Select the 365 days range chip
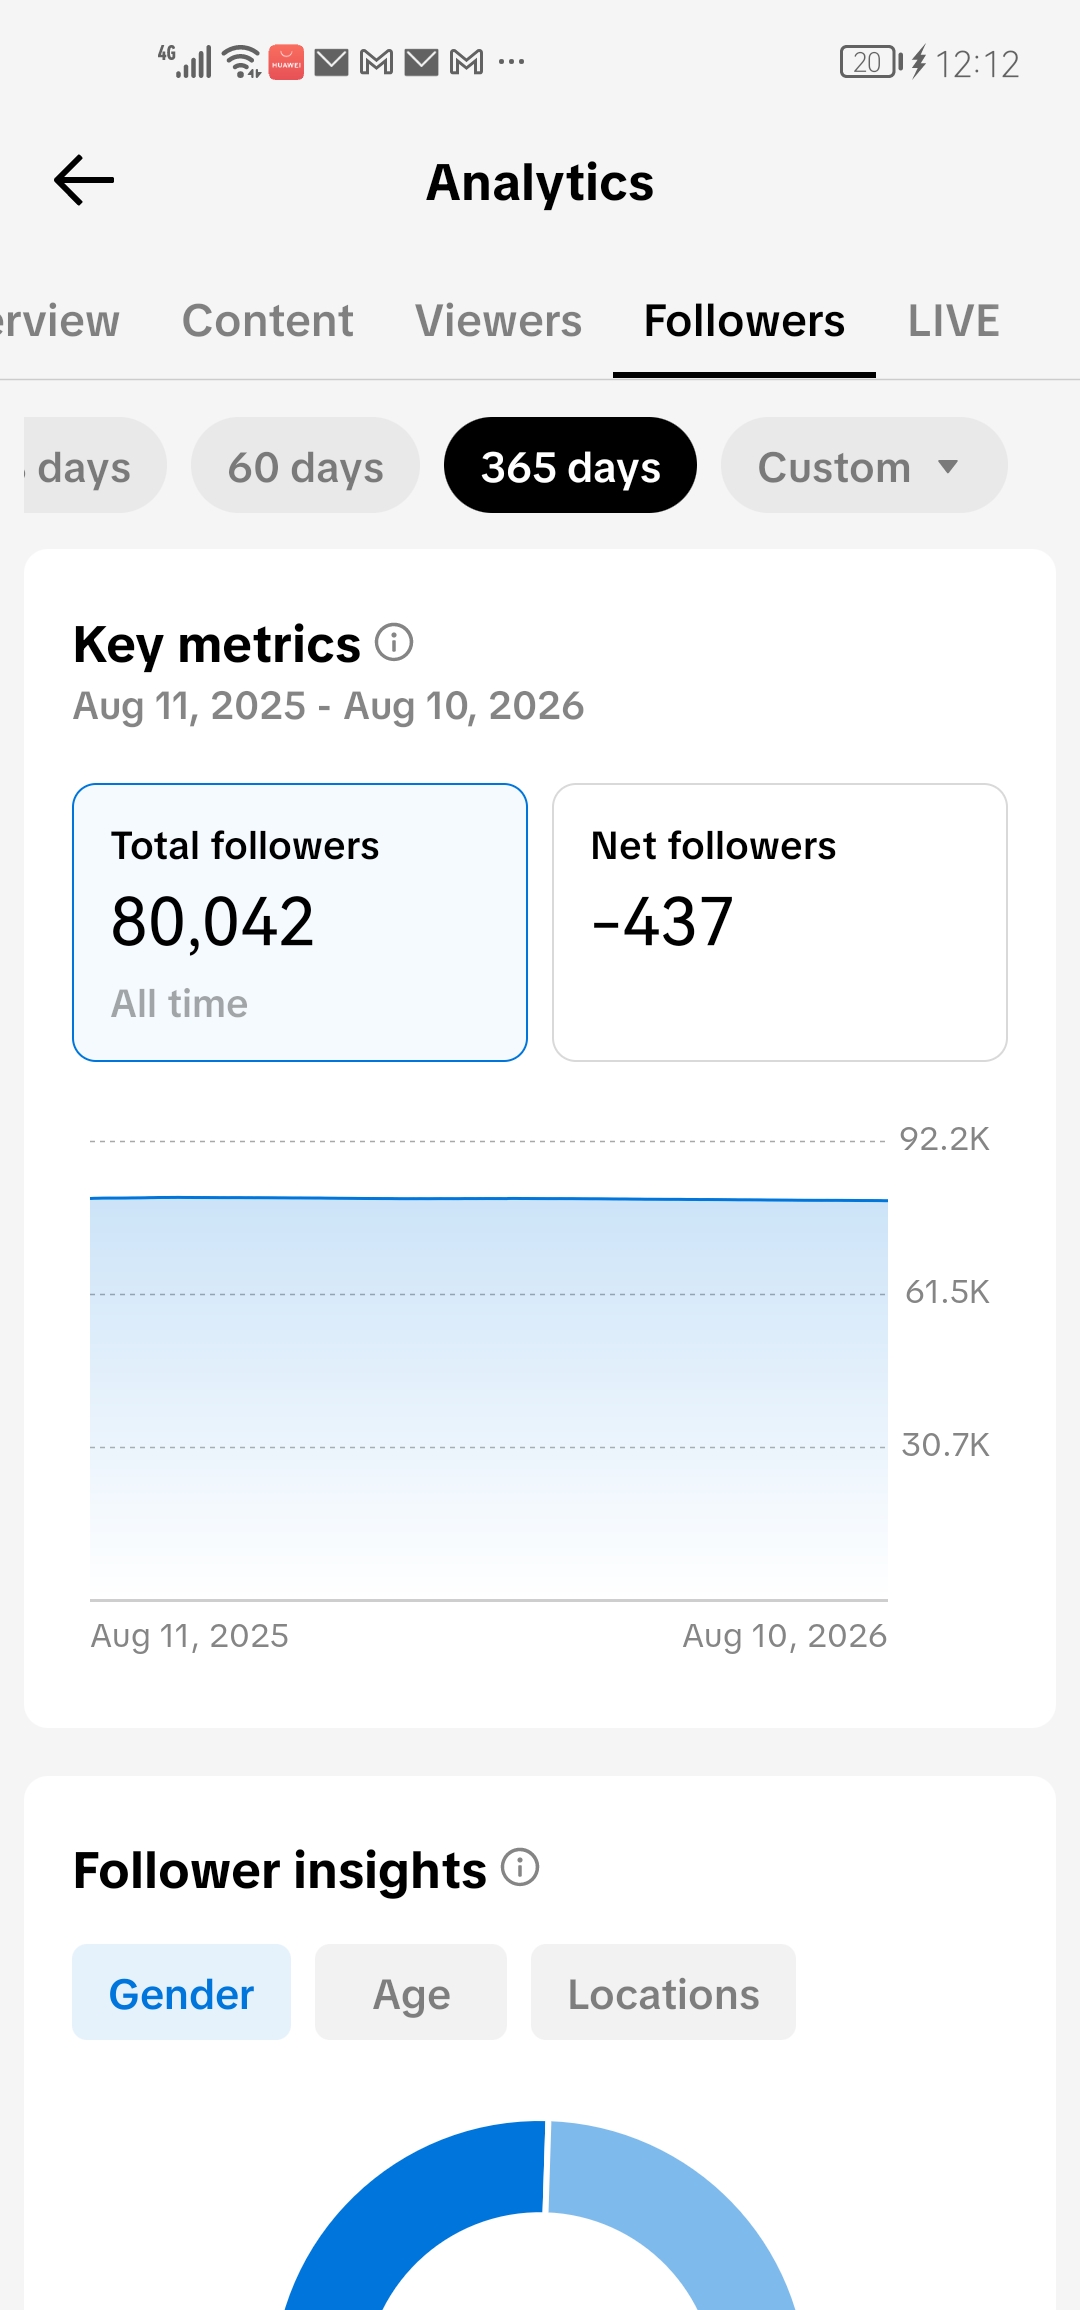 point(570,465)
